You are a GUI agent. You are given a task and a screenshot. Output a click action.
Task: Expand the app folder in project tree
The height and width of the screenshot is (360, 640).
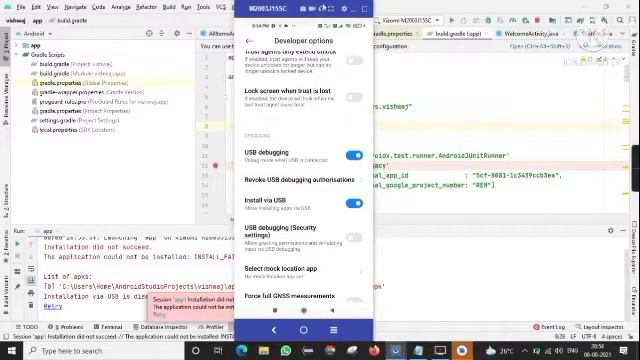tap(16, 45)
